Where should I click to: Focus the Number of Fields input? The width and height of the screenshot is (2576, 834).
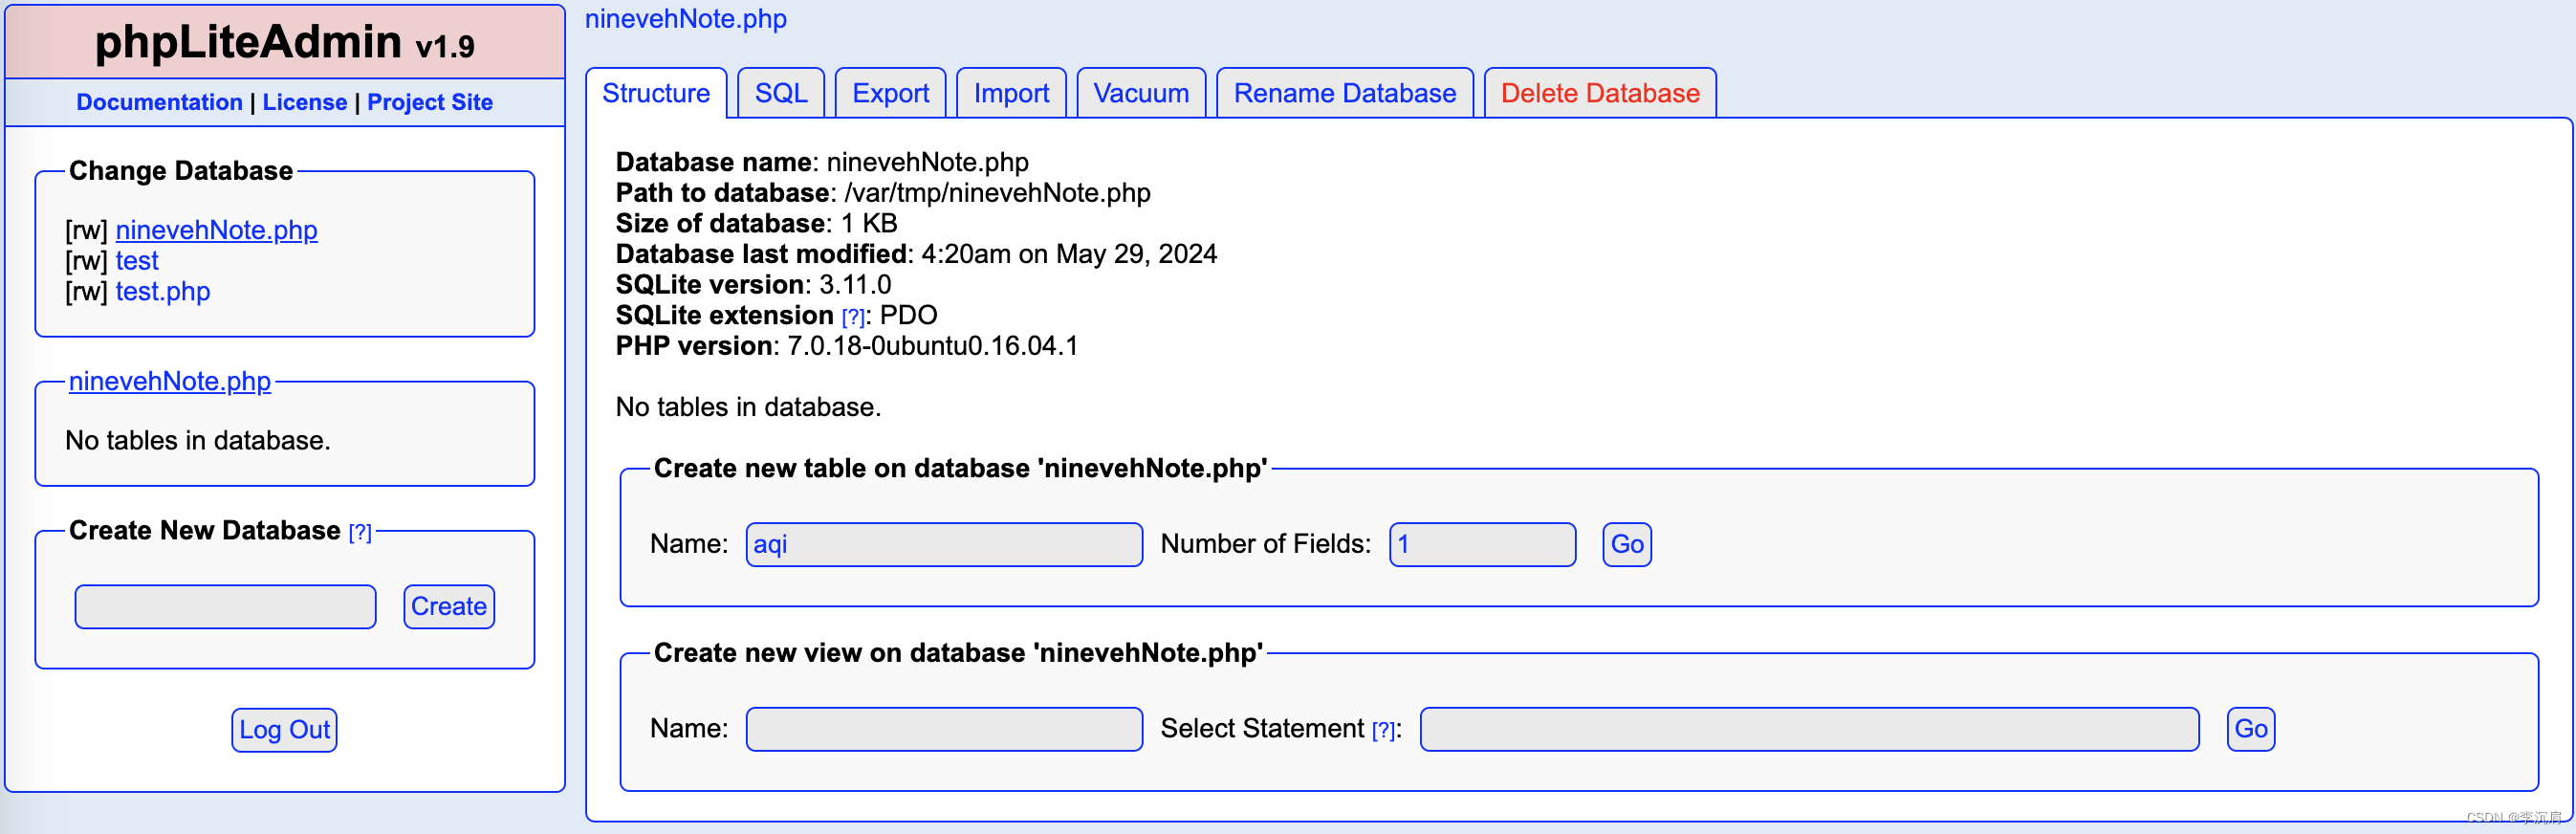[x=1482, y=545]
